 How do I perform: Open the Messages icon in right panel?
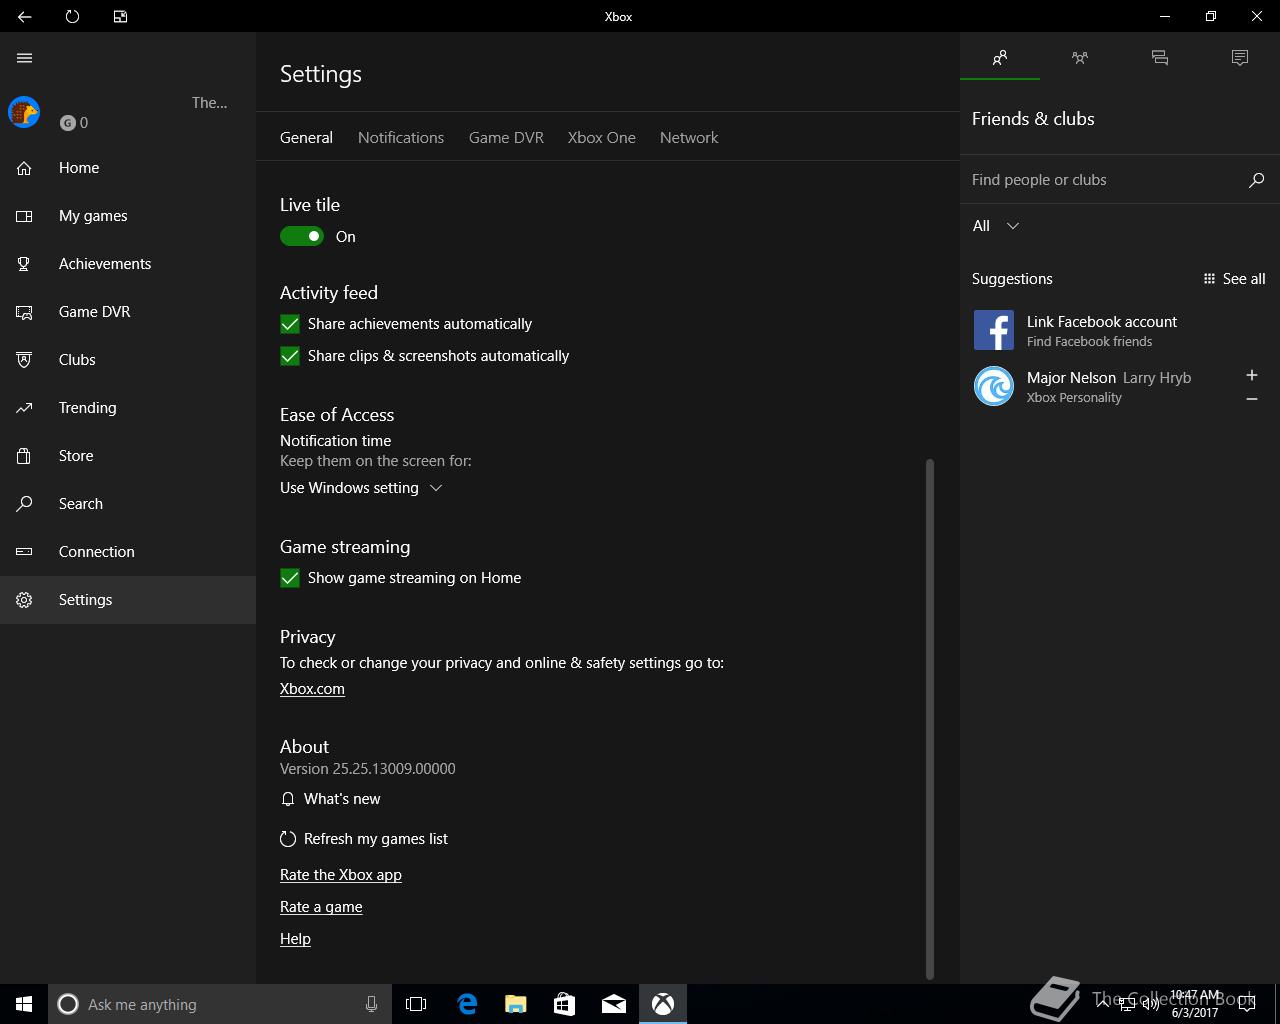click(1160, 58)
